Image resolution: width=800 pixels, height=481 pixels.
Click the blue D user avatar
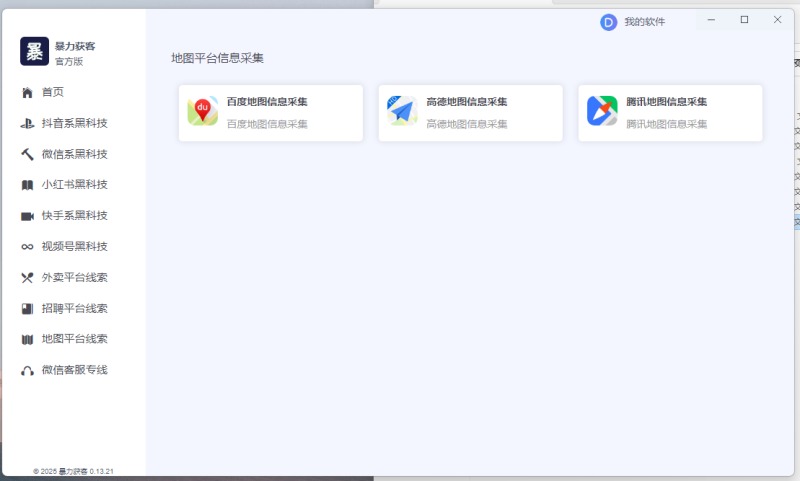click(x=608, y=22)
